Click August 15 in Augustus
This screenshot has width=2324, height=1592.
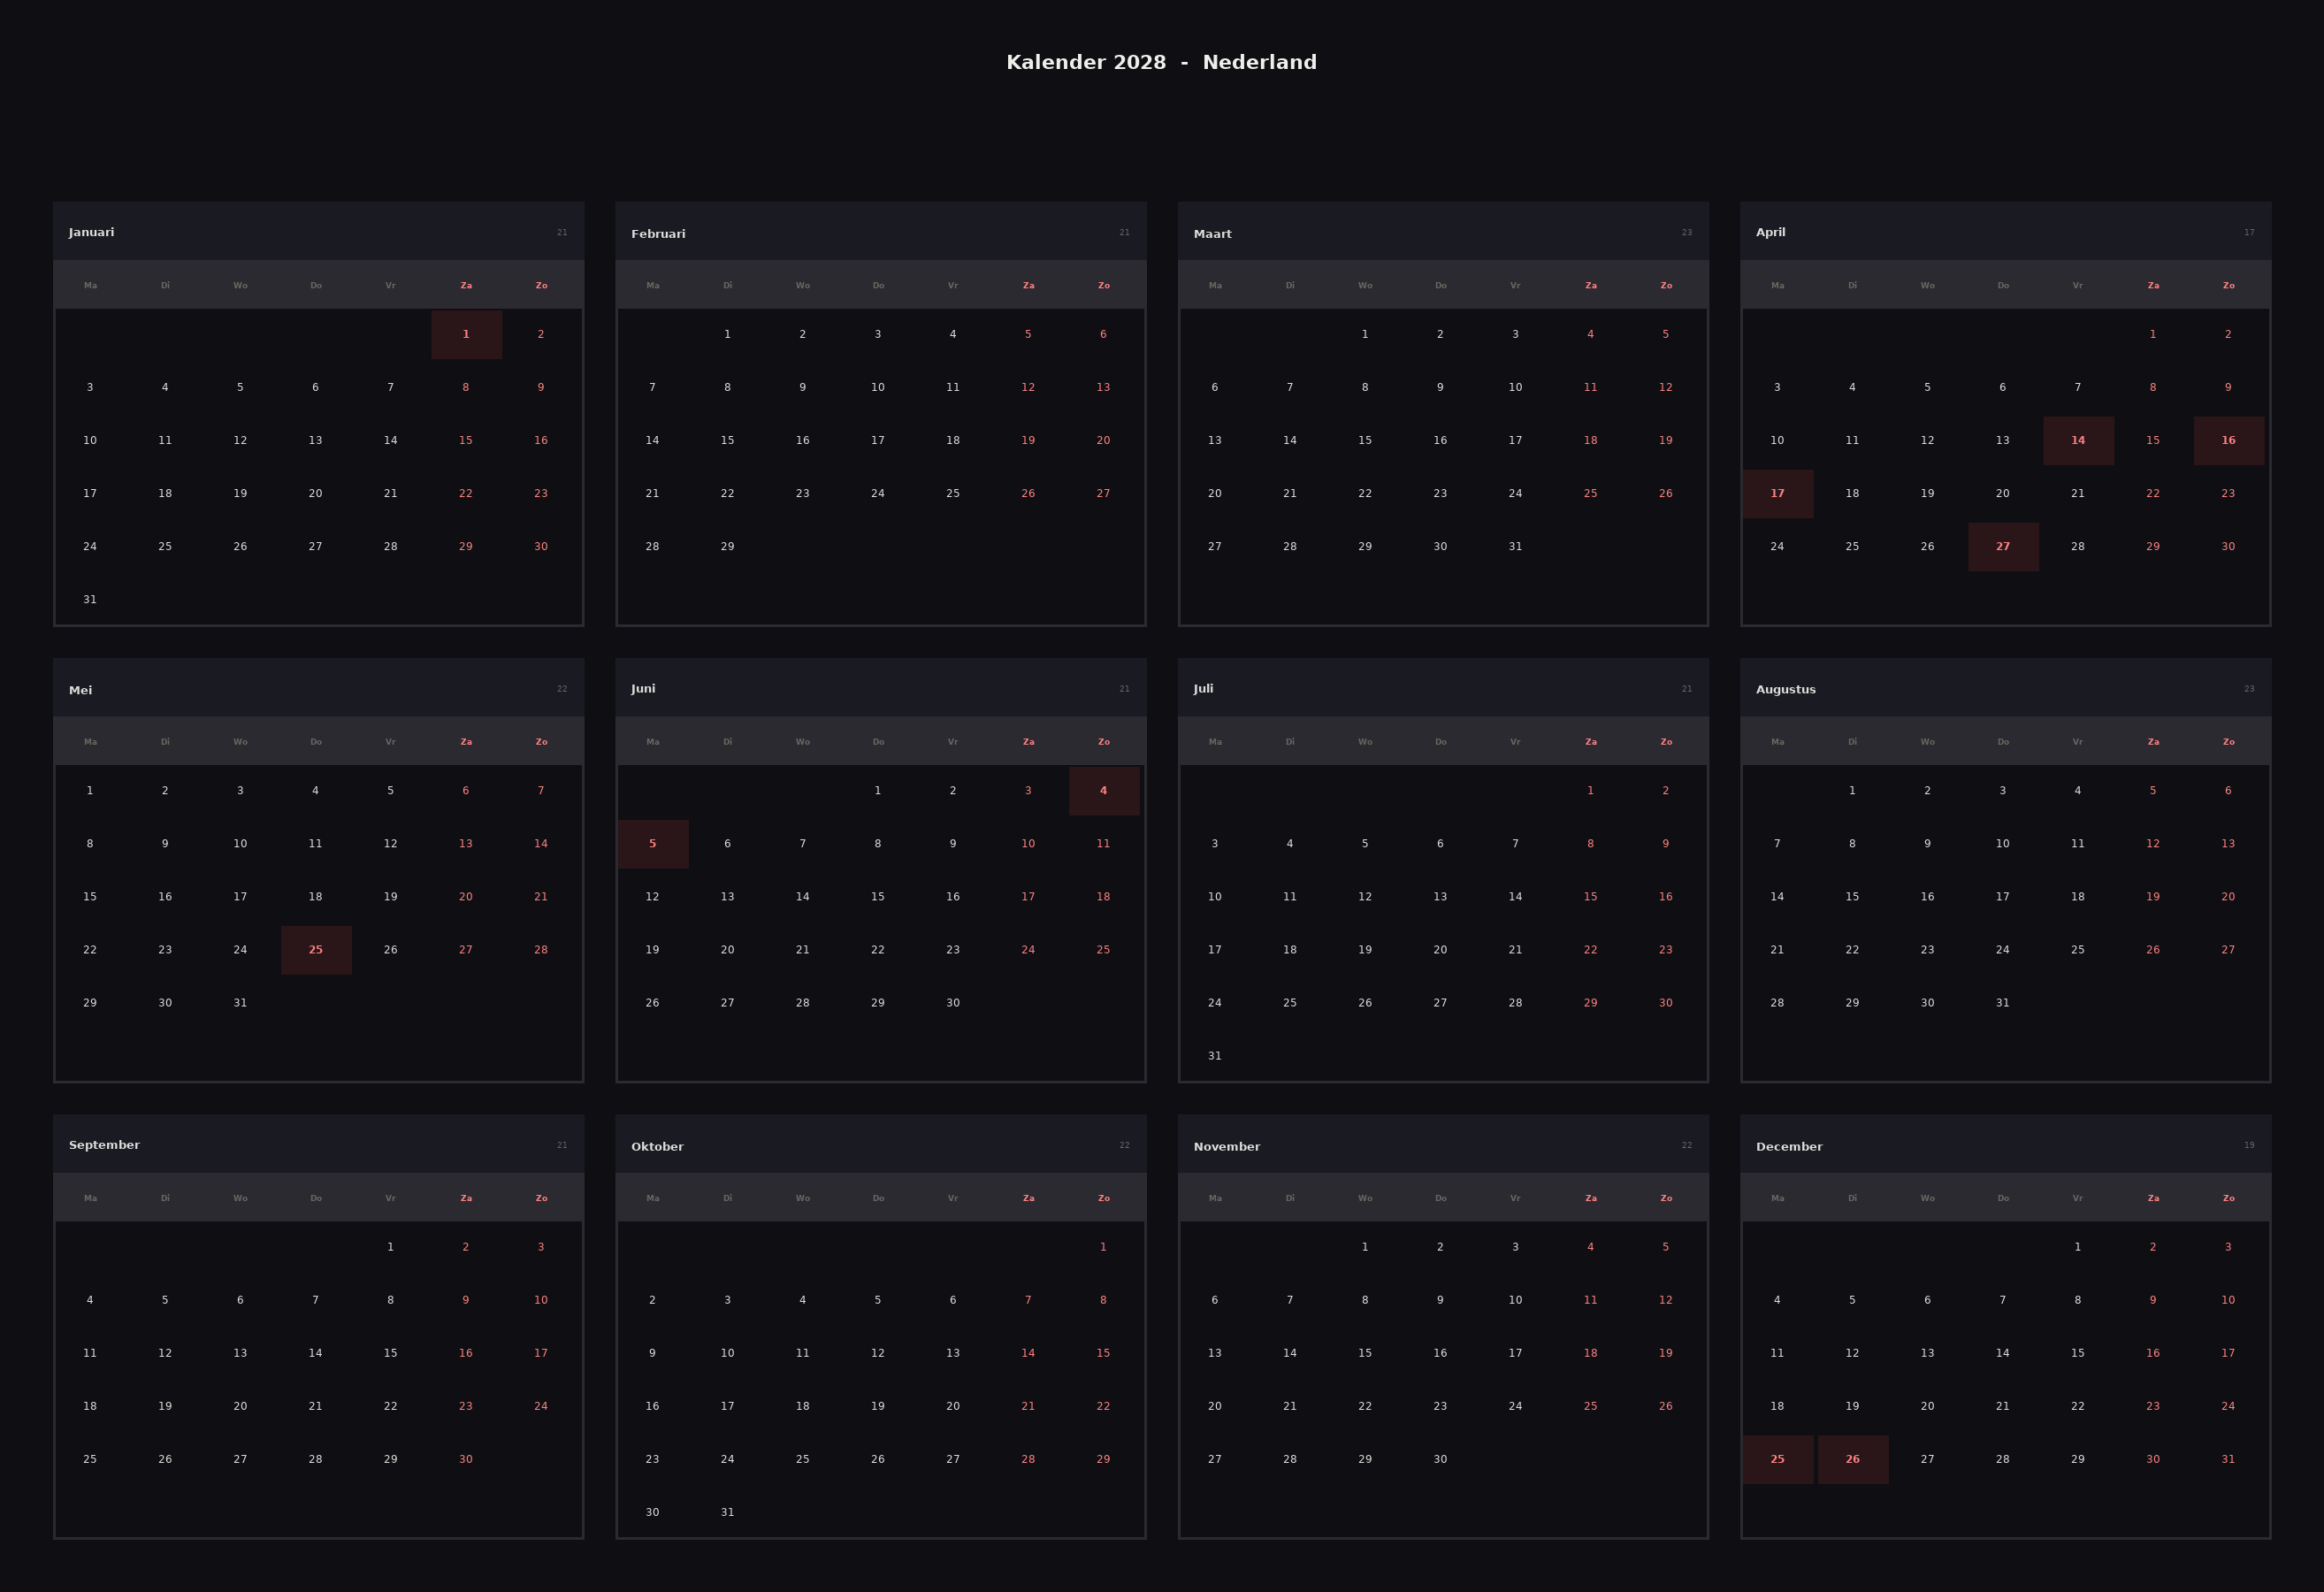[1852, 896]
